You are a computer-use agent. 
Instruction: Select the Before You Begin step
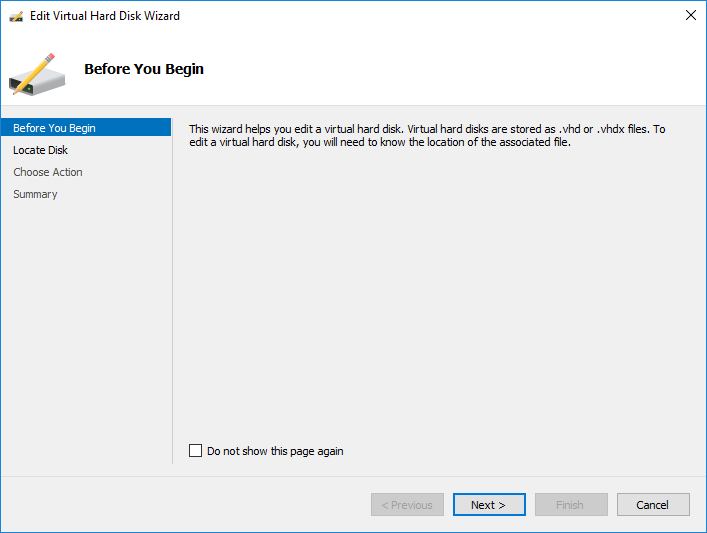[55, 128]
